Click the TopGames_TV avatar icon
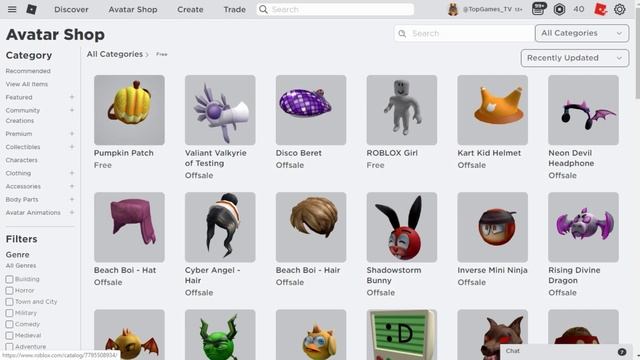640x360 pixels. tap(453, 9)
